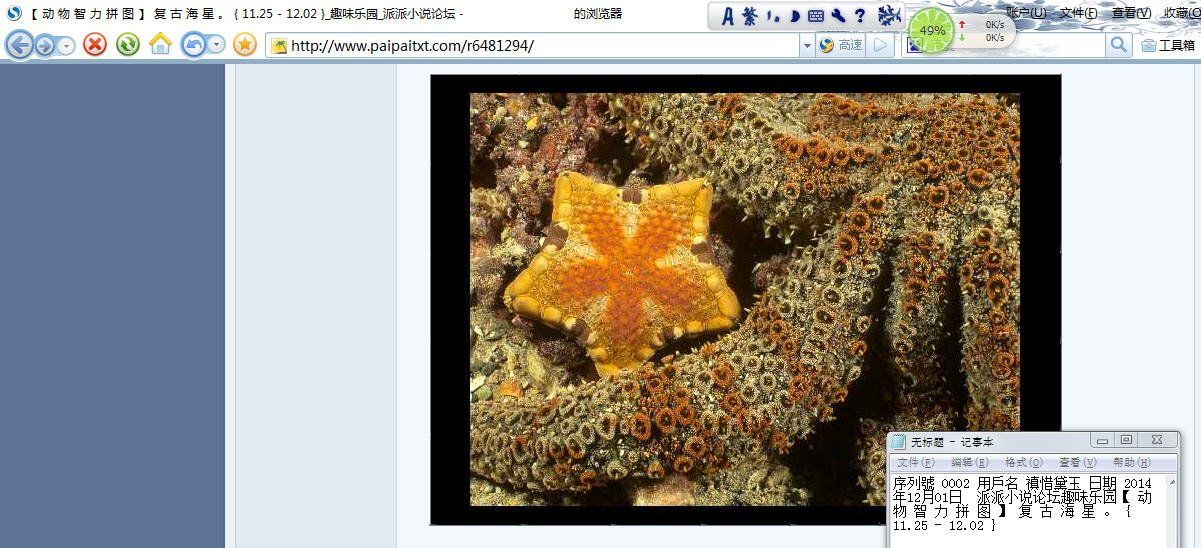Open the history dropdown beside the Forward button
Viewport: 1201px width, 548px height.
pyautogui.click(x=66, y=45)
